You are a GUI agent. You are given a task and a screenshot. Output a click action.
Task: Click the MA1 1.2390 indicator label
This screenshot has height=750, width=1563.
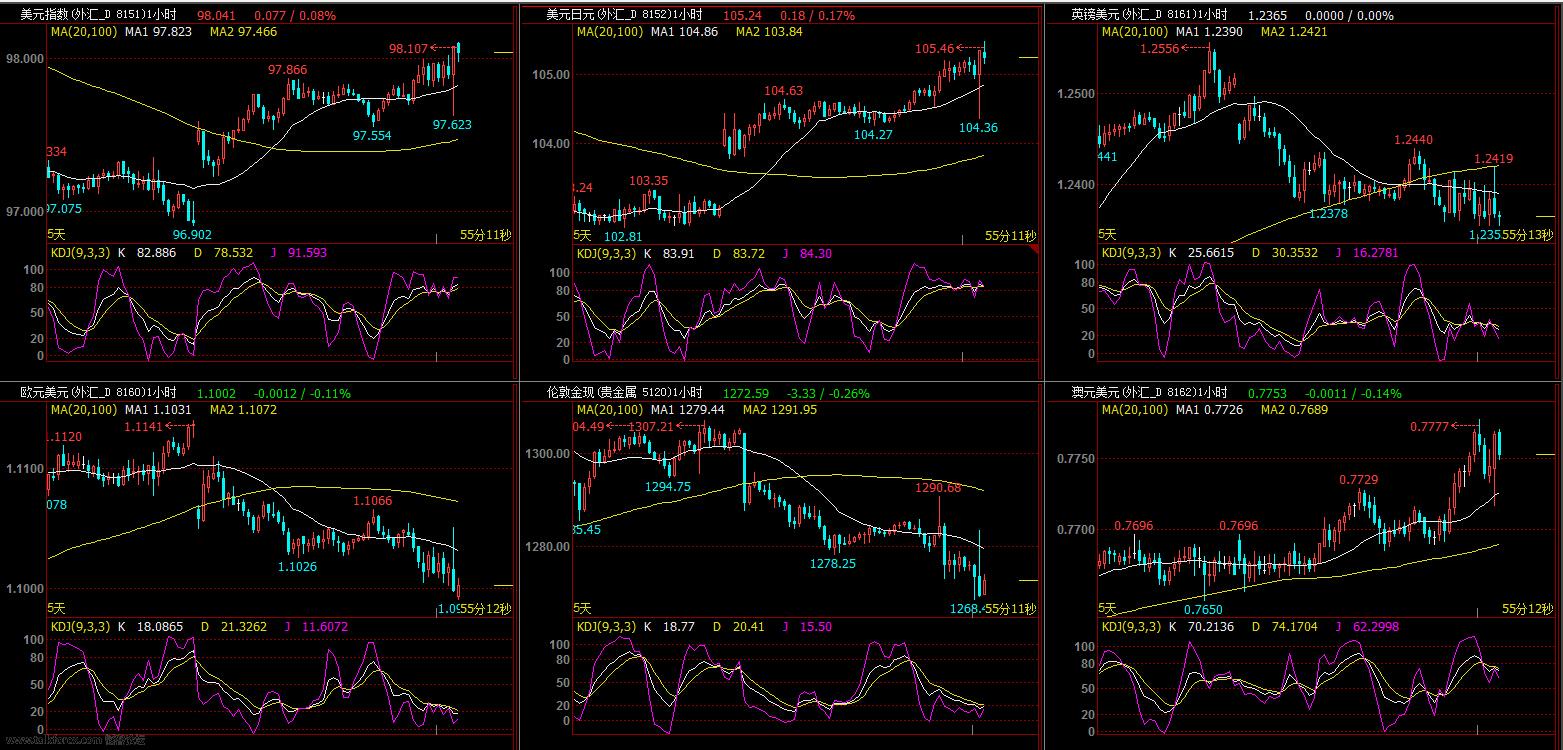[1210, 32]
